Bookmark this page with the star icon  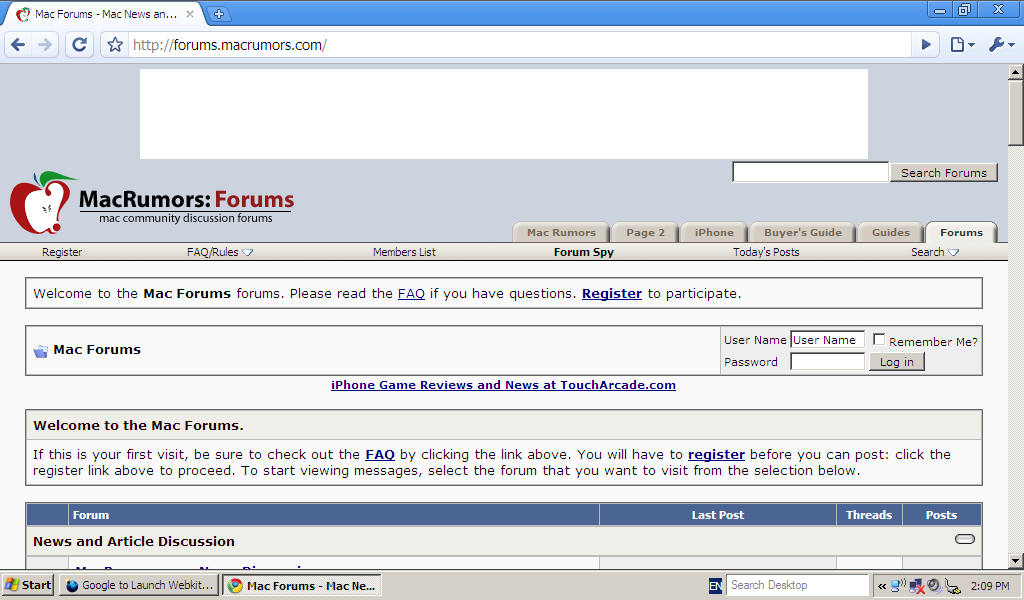pyautogui.click(x=115, y=44)
